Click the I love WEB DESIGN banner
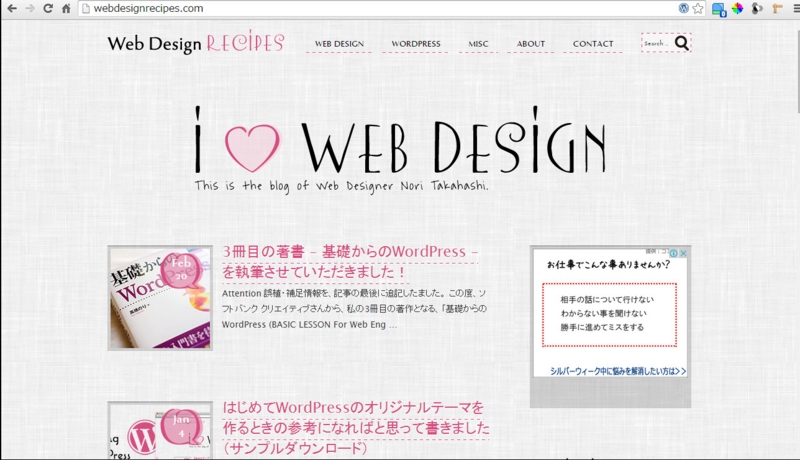Image resolution: width=800 pixels, height=460 pixels. [x=401, y=140]
